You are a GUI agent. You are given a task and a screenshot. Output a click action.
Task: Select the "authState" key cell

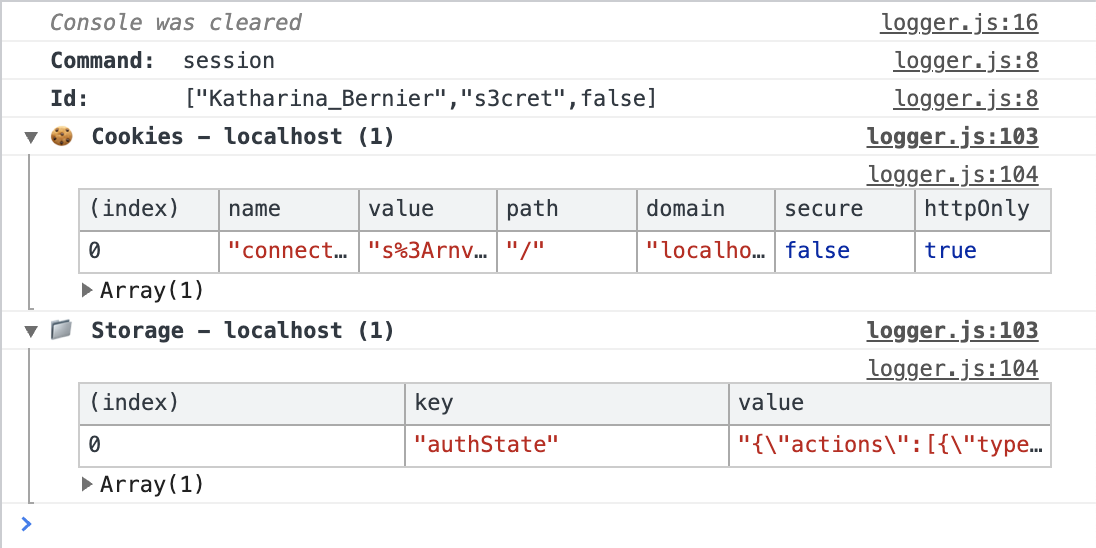coord(566,445)
